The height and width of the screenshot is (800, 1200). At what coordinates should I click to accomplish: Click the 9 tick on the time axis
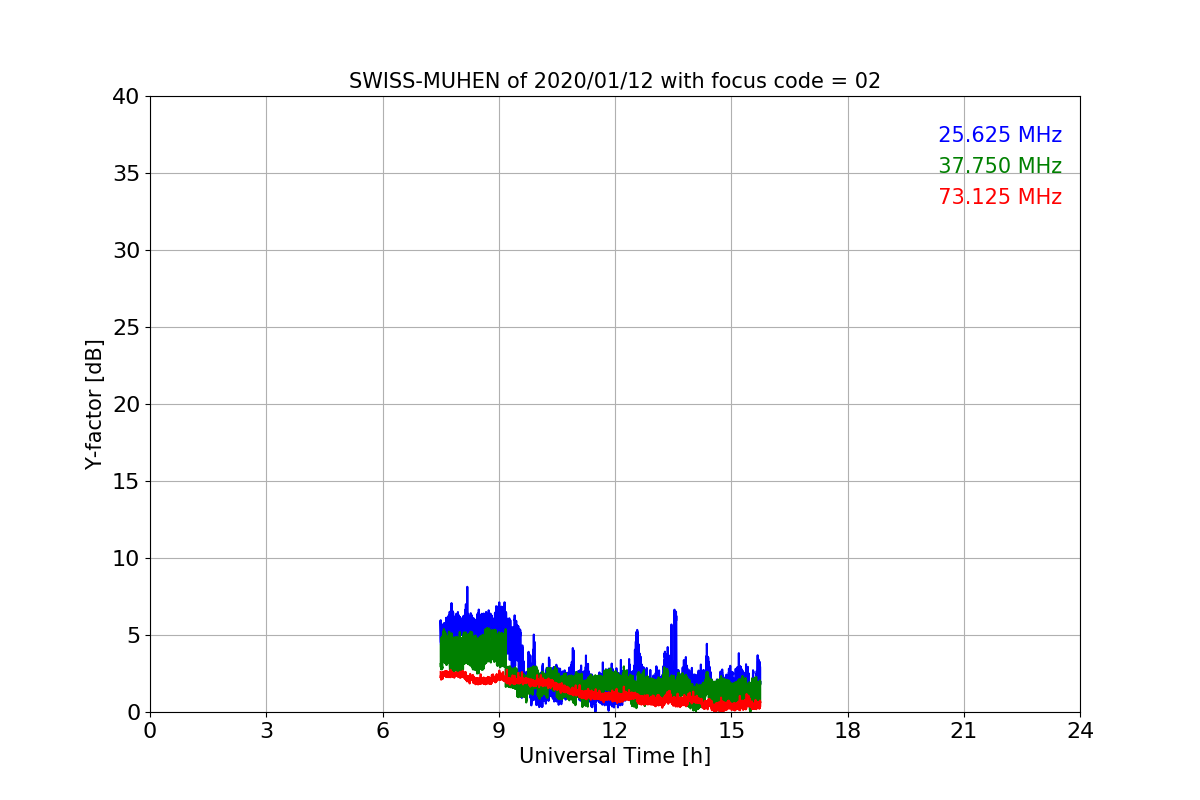499,731
